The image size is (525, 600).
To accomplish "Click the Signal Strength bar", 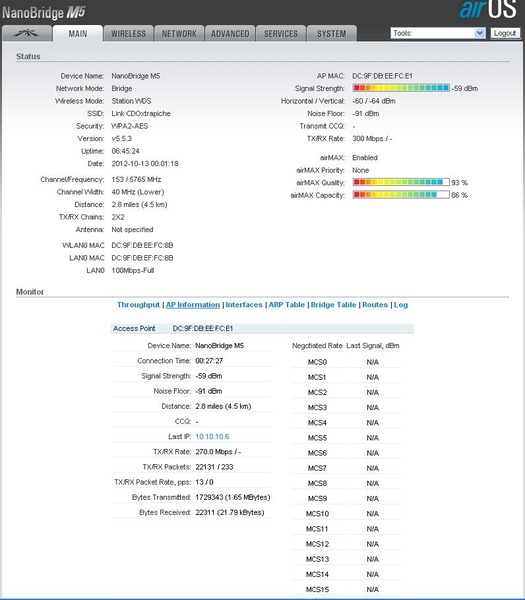I will coord(401,88).
